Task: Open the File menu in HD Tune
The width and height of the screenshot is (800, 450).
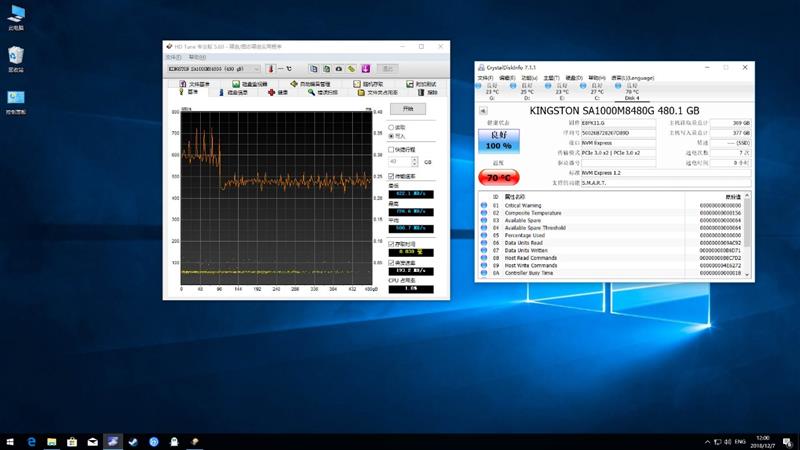Action: 173,57
